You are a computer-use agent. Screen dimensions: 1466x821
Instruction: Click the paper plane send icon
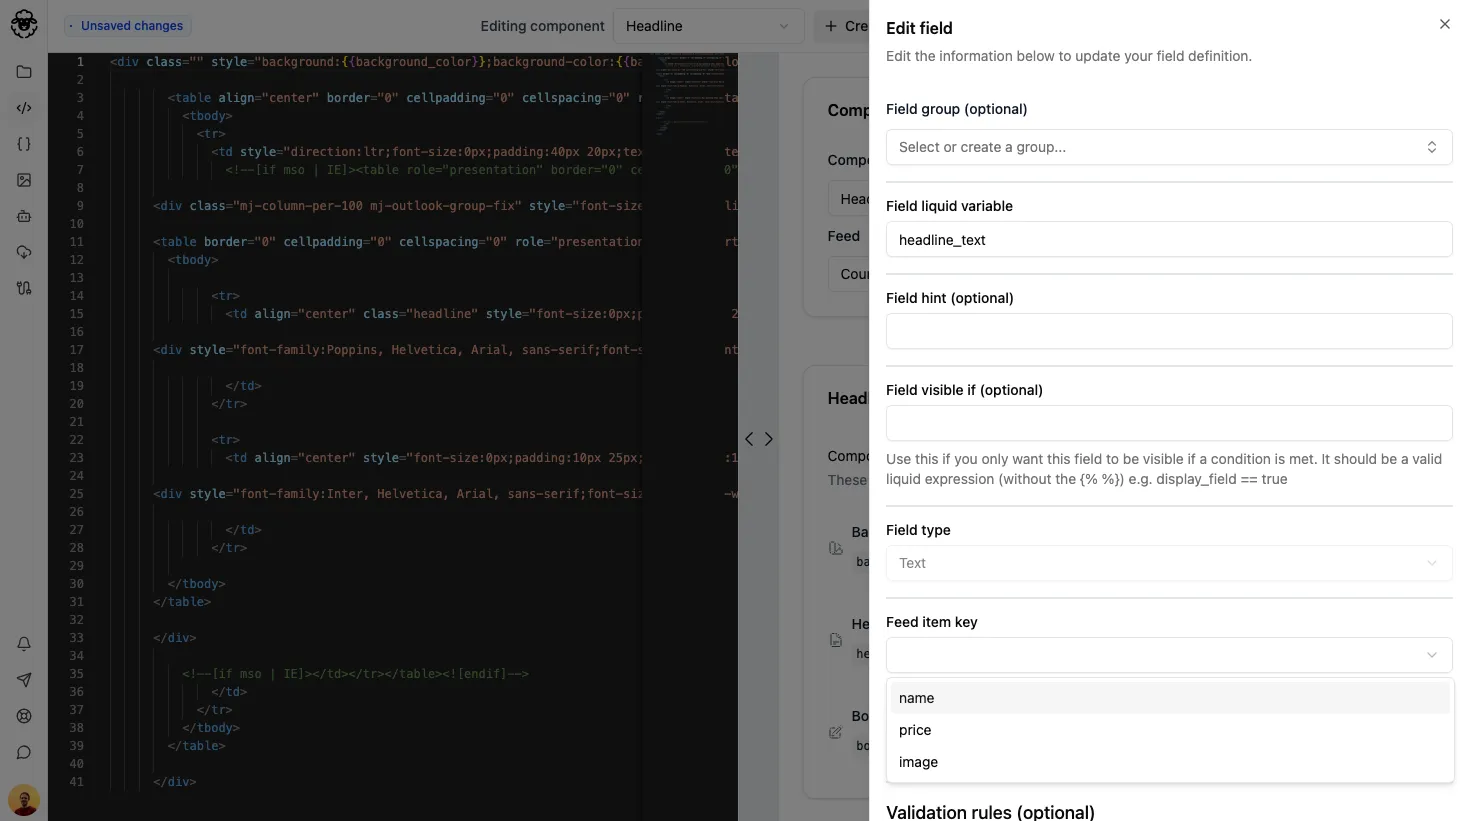(23, 680)
